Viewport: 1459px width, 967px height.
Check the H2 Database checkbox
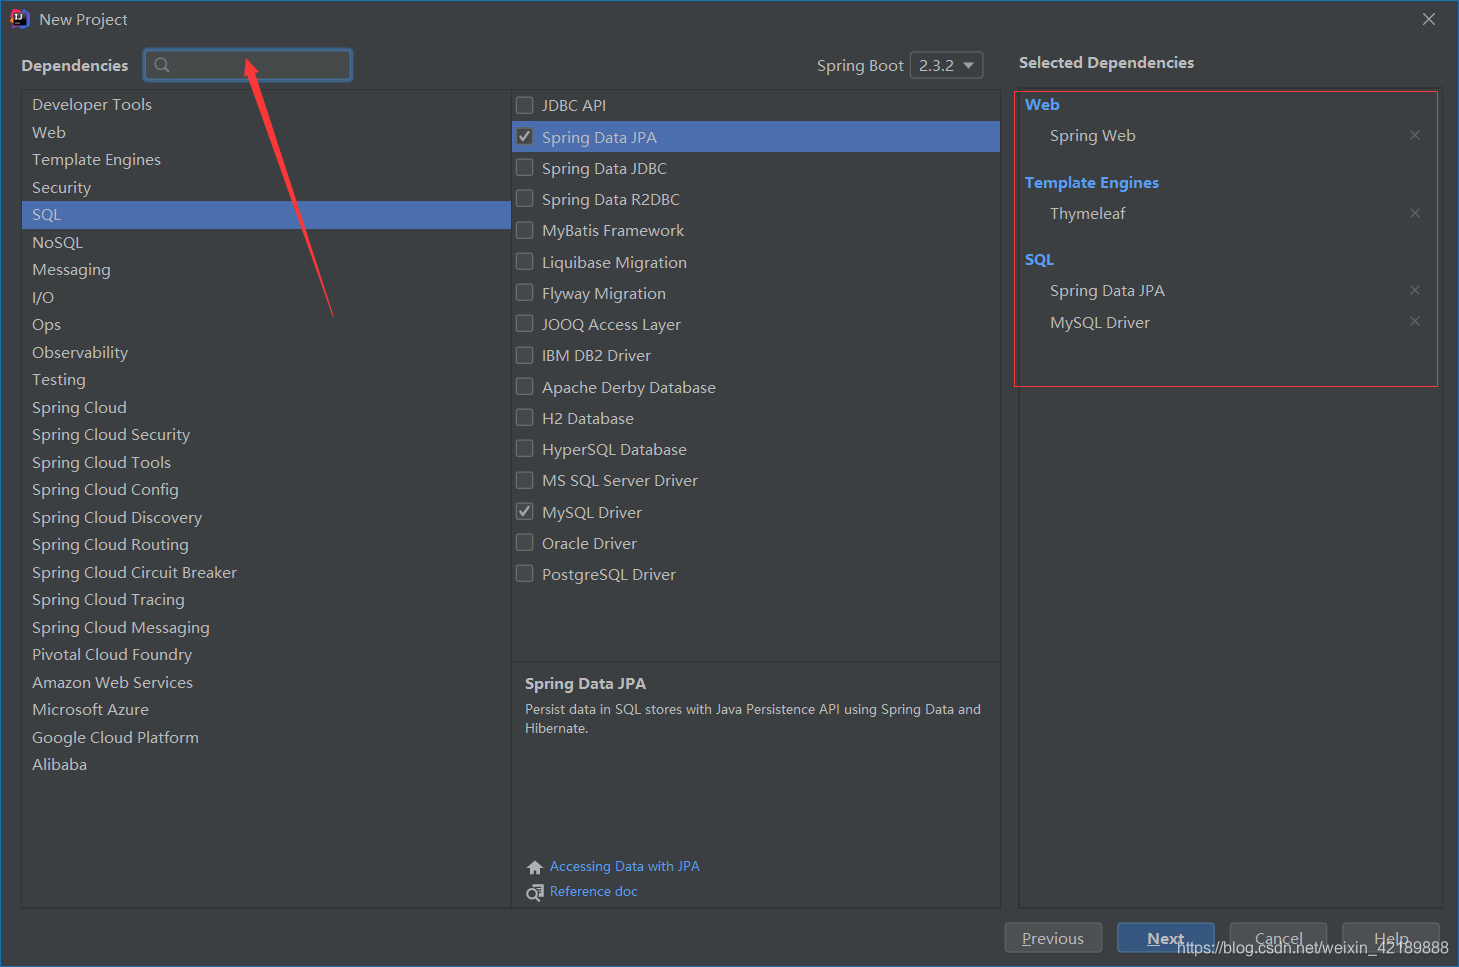pos(524,417)
